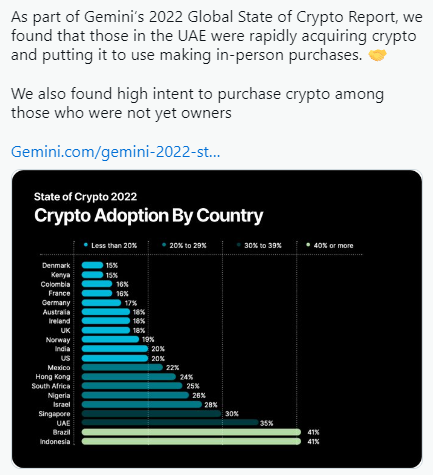
Task: Click the Brazil 41% bar
Action: click(x=191, y=432)
